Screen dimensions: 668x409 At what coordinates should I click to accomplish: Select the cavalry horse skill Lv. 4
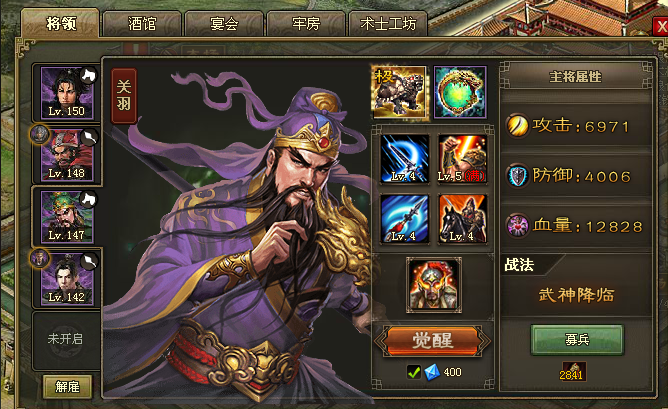tap(462, 219)
